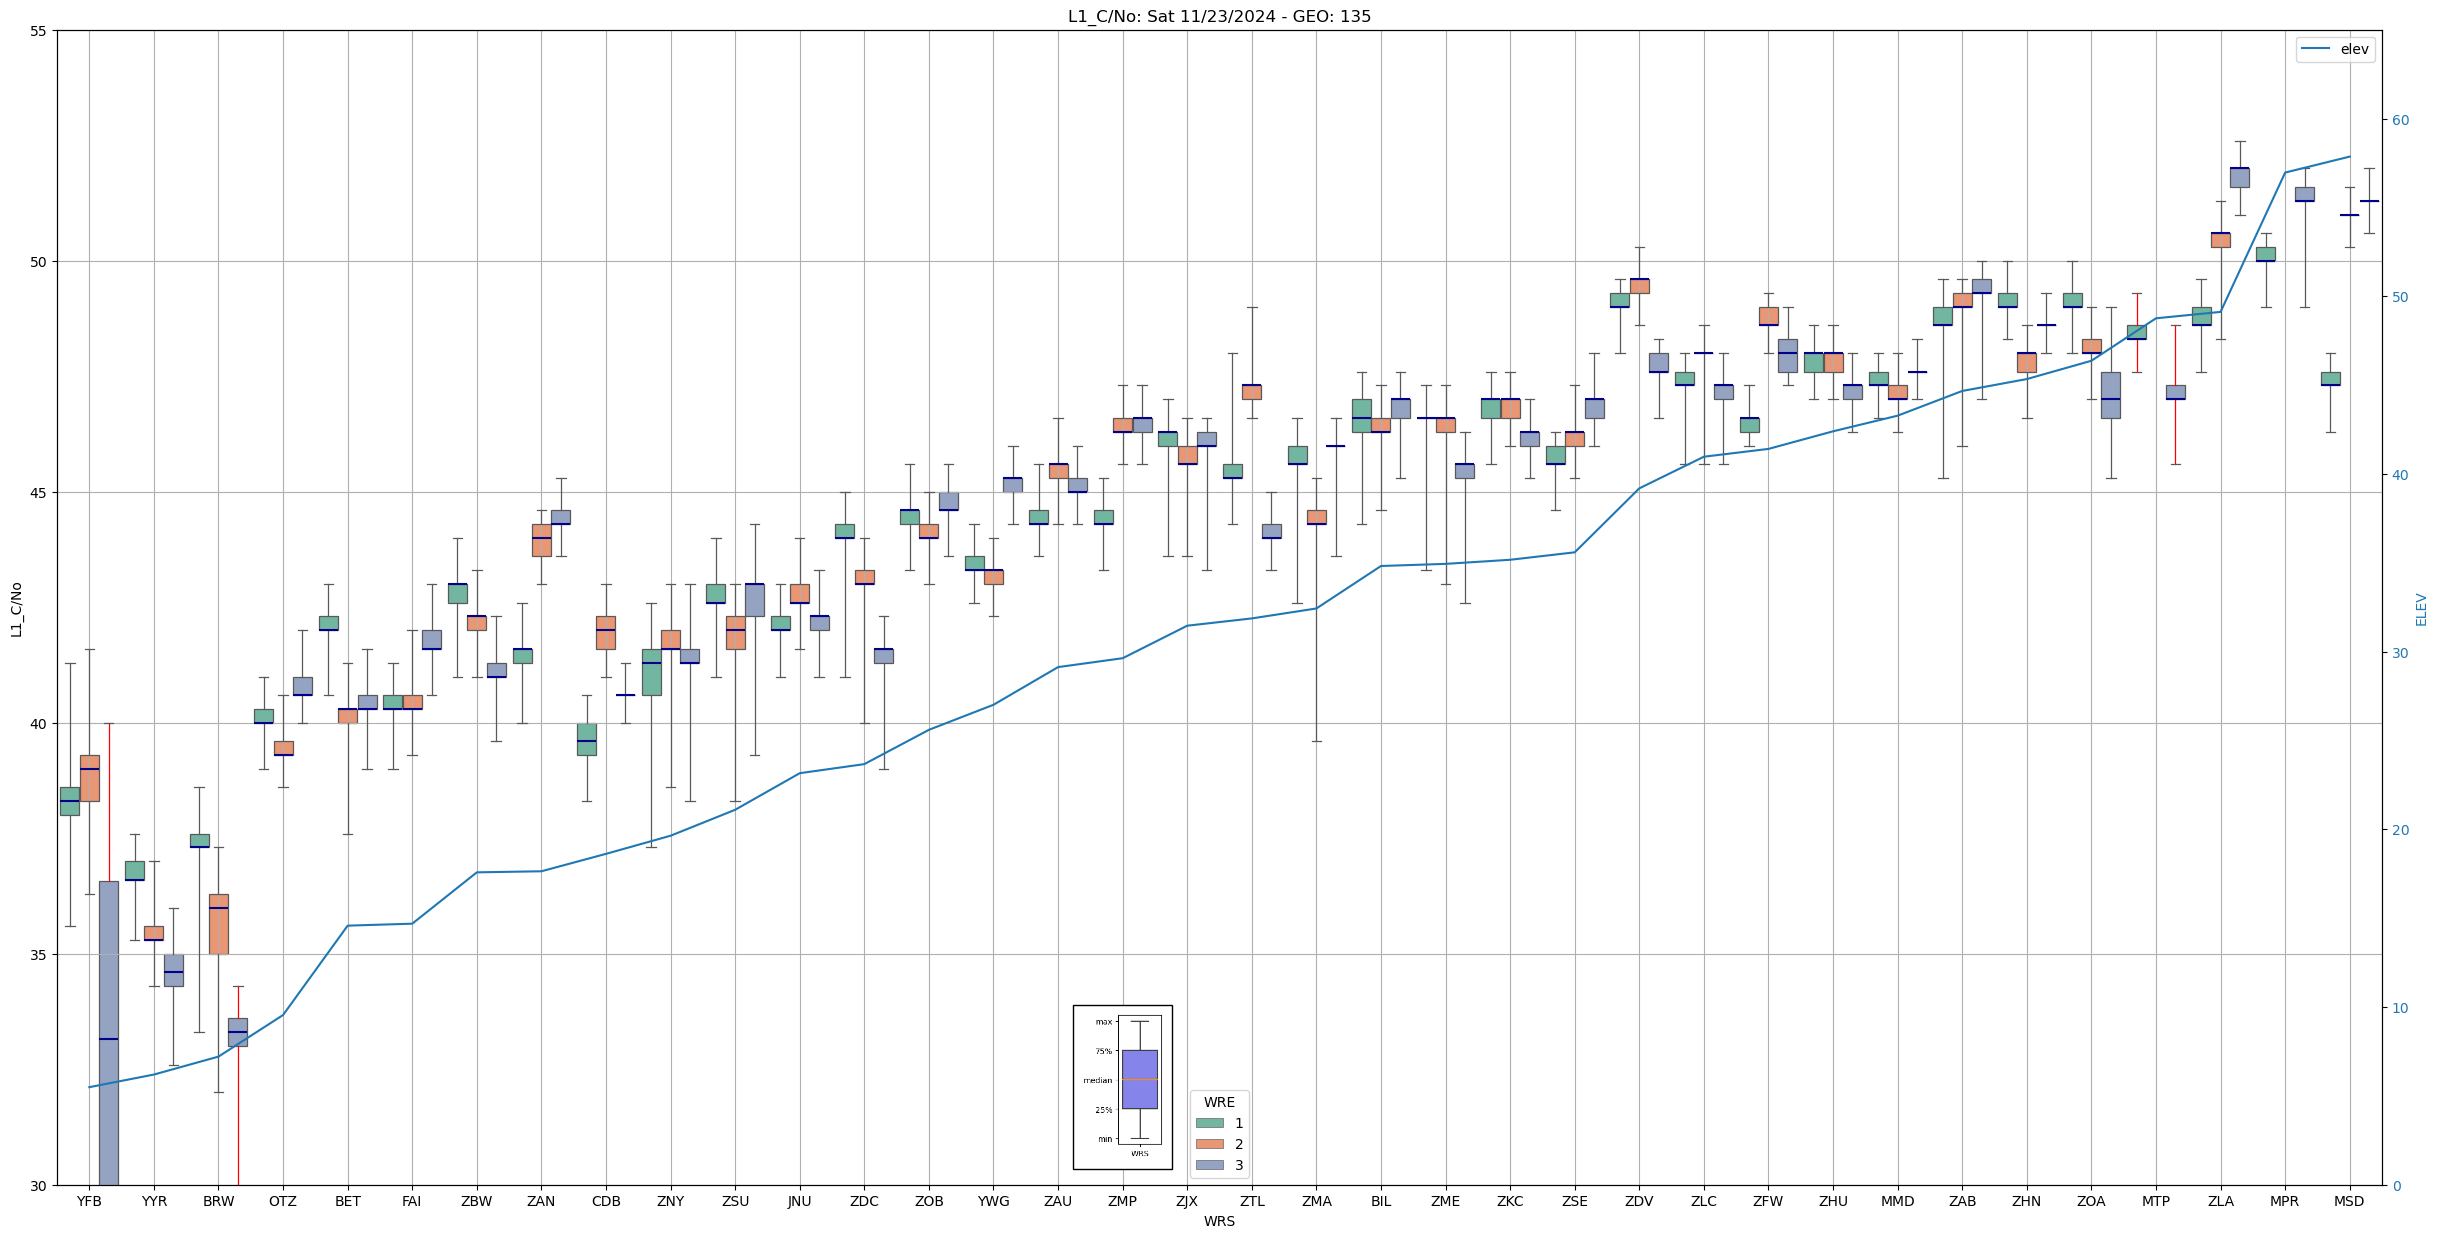The image size is (2439, 1238).
Task: Click the green WRE 1 legend swatch
Action: point(1209,1123)
